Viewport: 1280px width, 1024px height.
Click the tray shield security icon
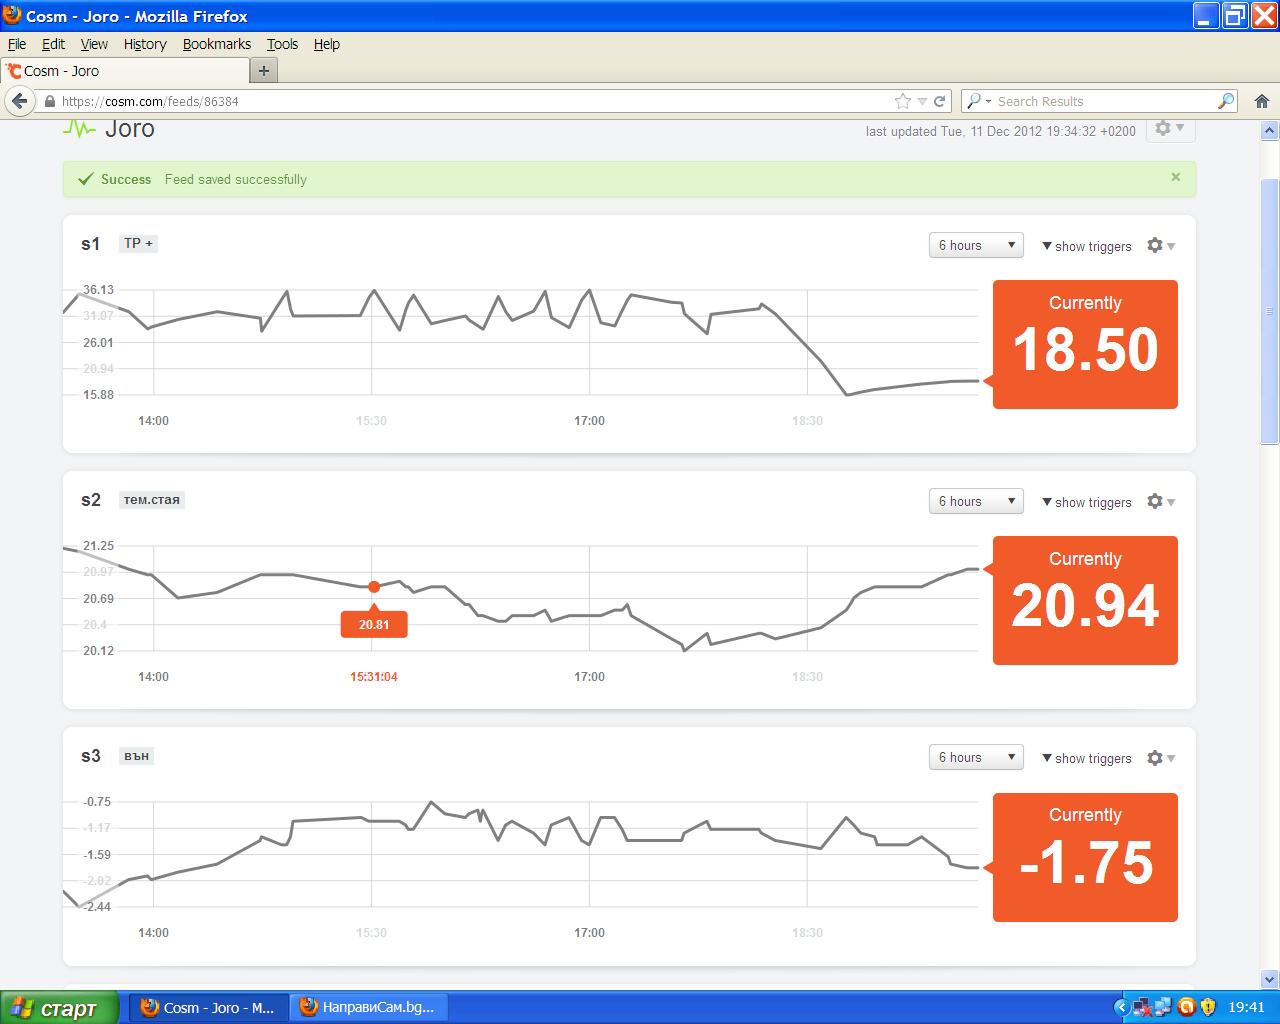click(1208, 1007)
